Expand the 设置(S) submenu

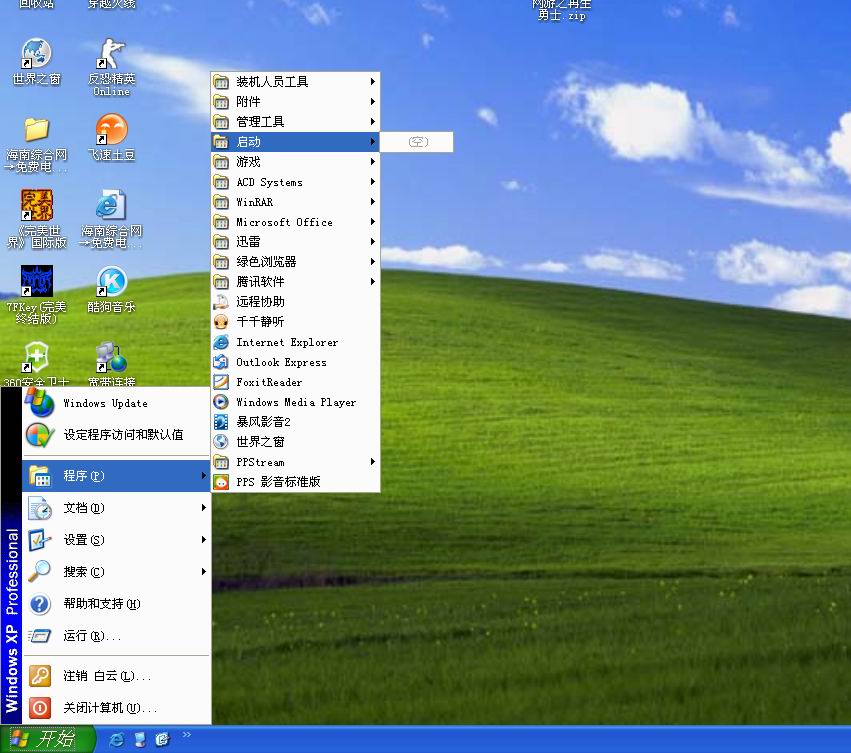pos(116,540)
